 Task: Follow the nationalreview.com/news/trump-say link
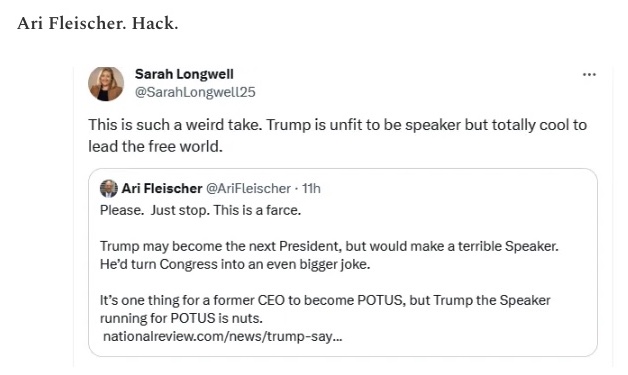(223, 336)
